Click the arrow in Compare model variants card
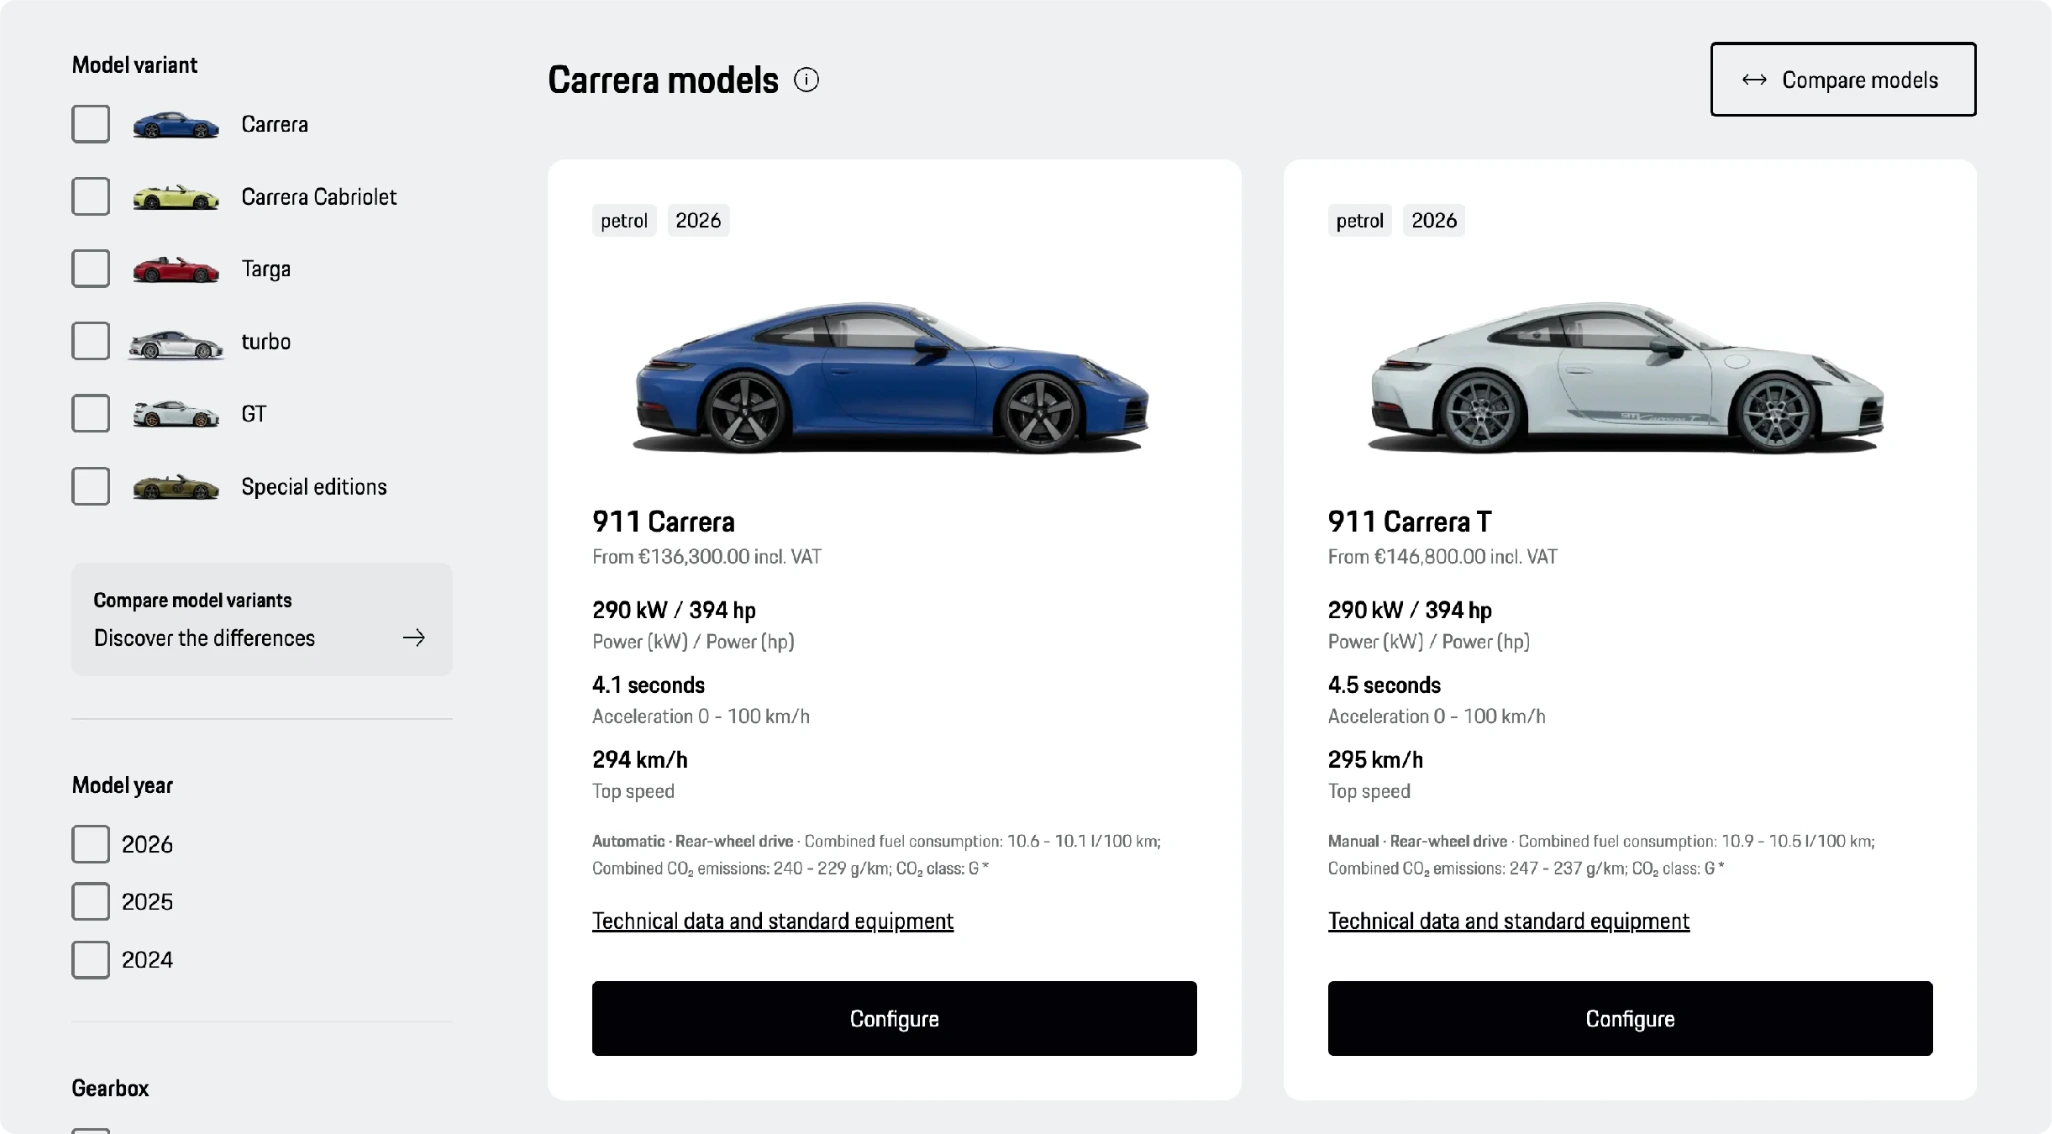Screen dimensions: 2052x1134 414,638
